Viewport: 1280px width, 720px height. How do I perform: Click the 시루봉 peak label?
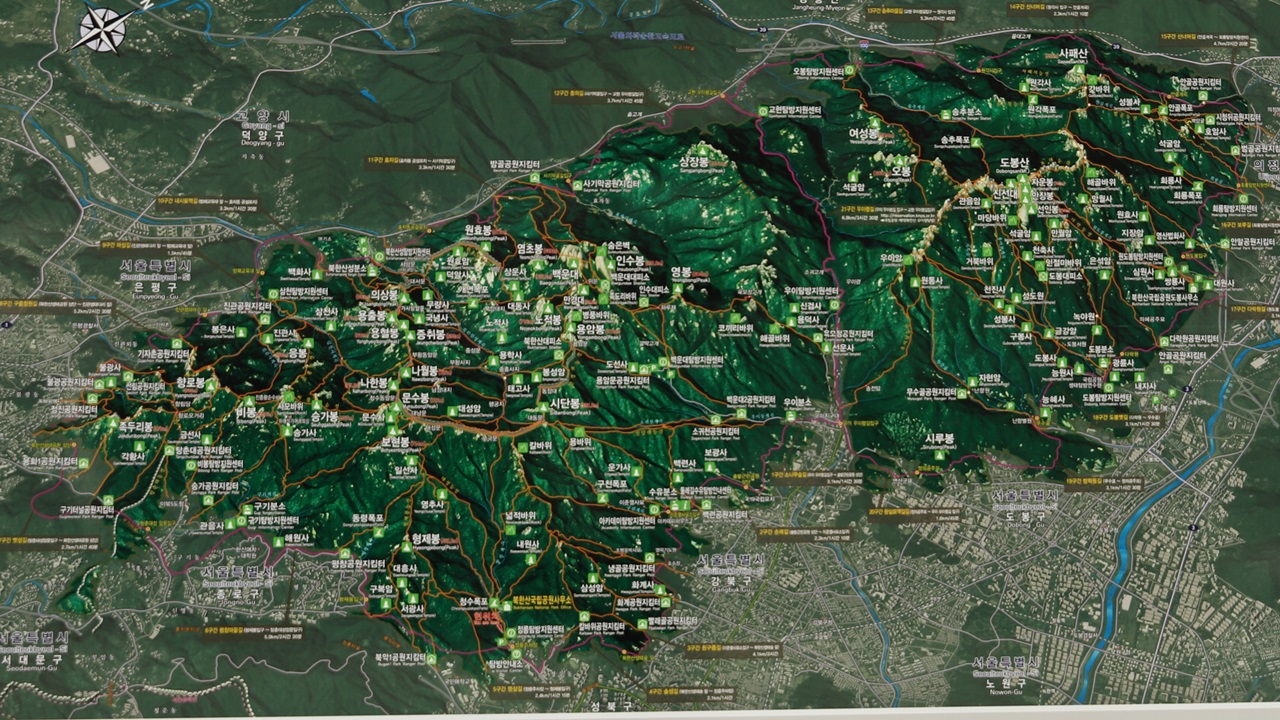940,437
